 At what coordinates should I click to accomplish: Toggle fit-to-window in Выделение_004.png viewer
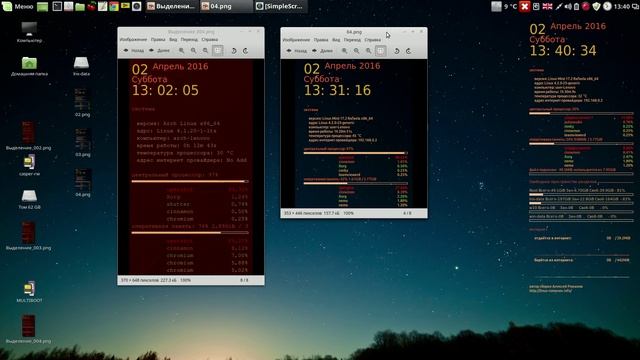[x=218, y=51]
